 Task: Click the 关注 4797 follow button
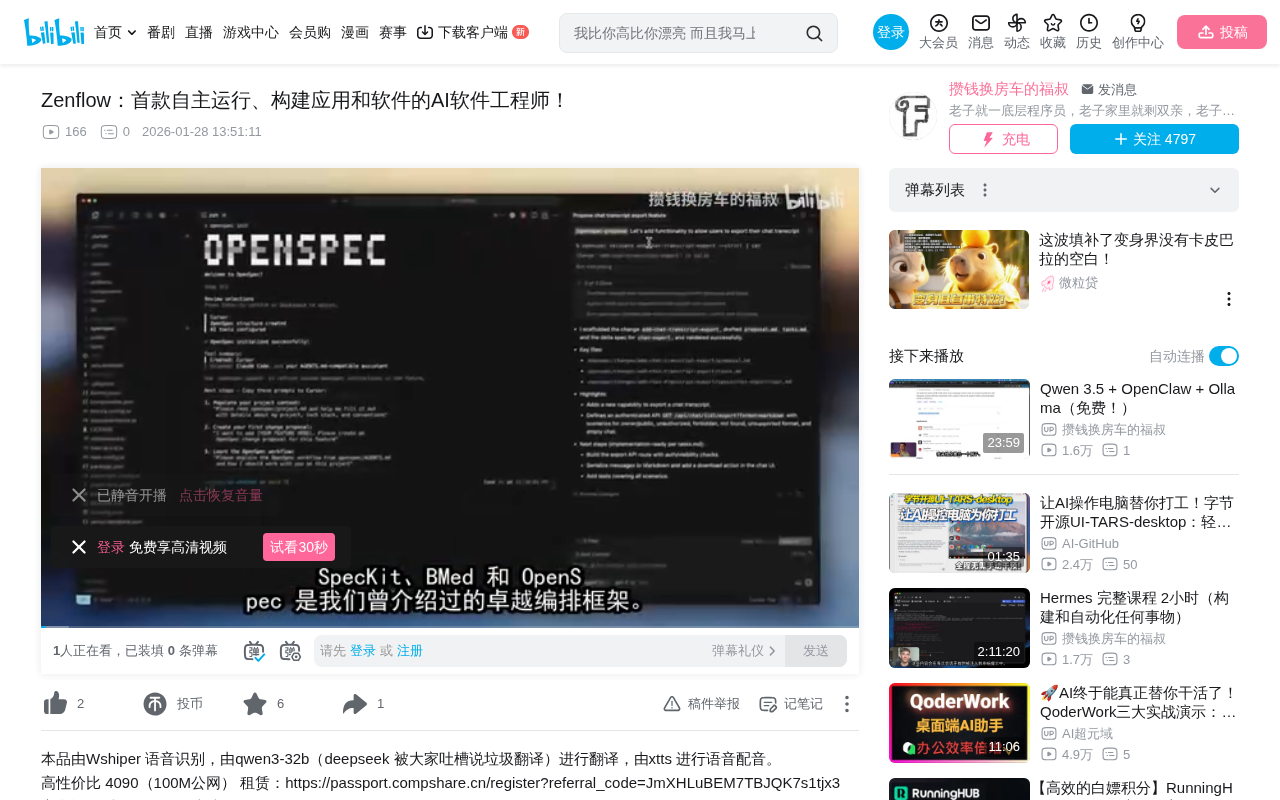coord(1154,139)
